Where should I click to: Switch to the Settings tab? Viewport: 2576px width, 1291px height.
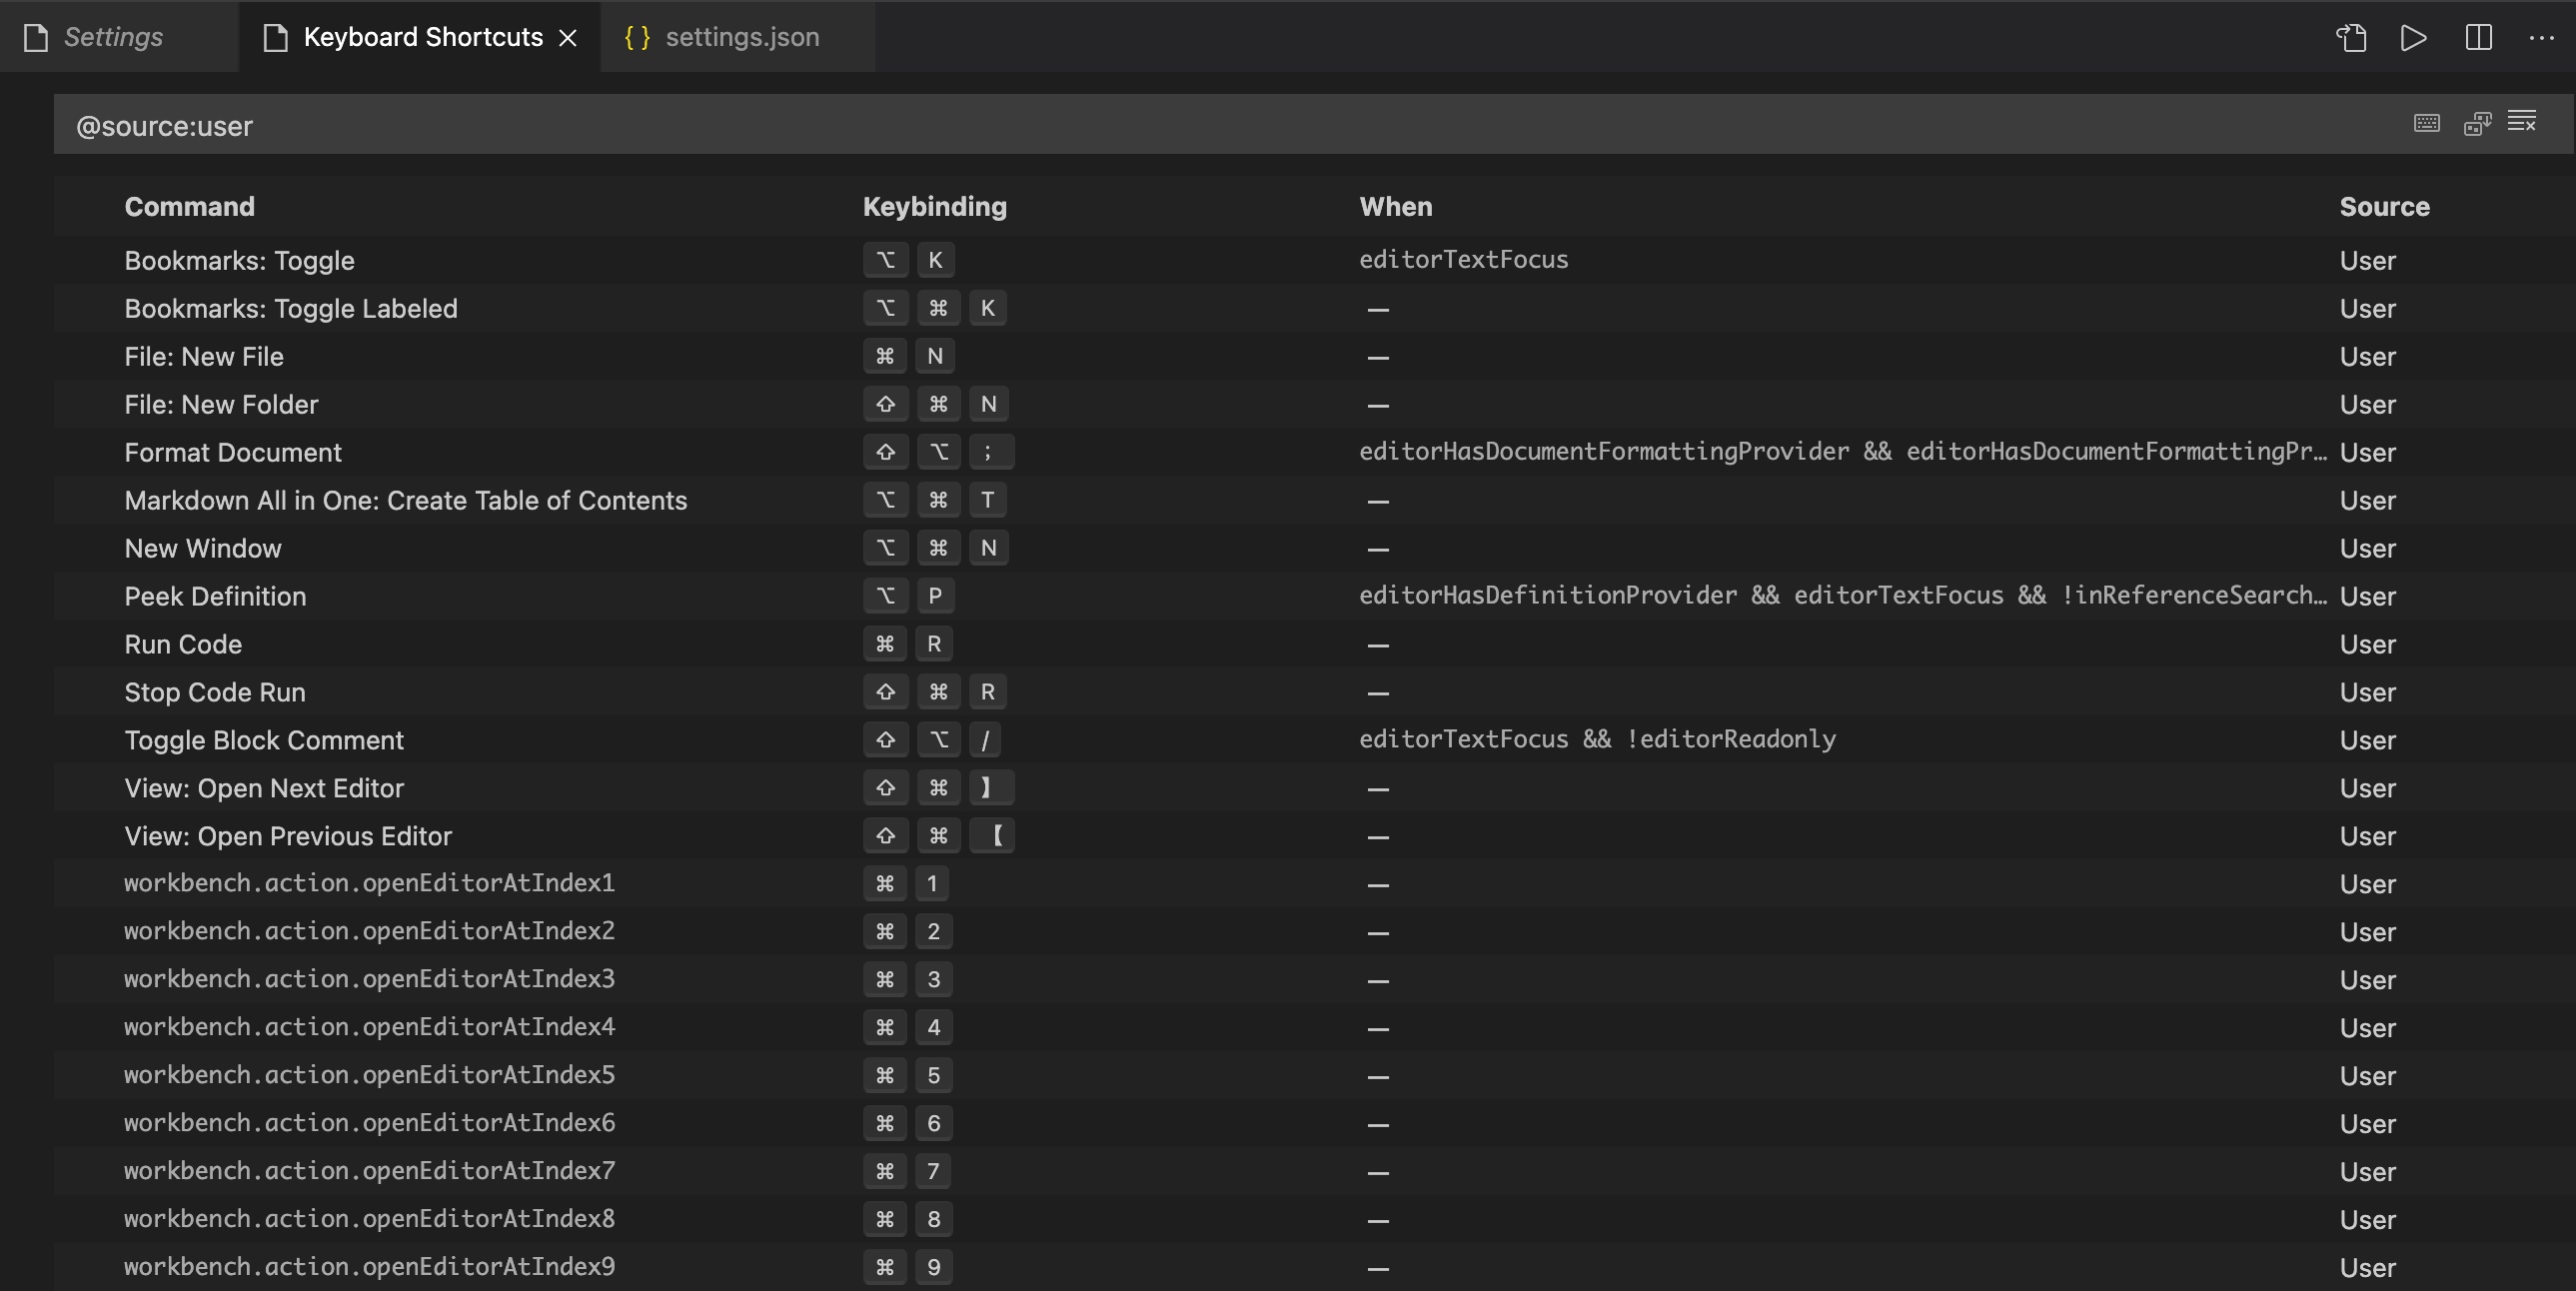click(112, 38)
